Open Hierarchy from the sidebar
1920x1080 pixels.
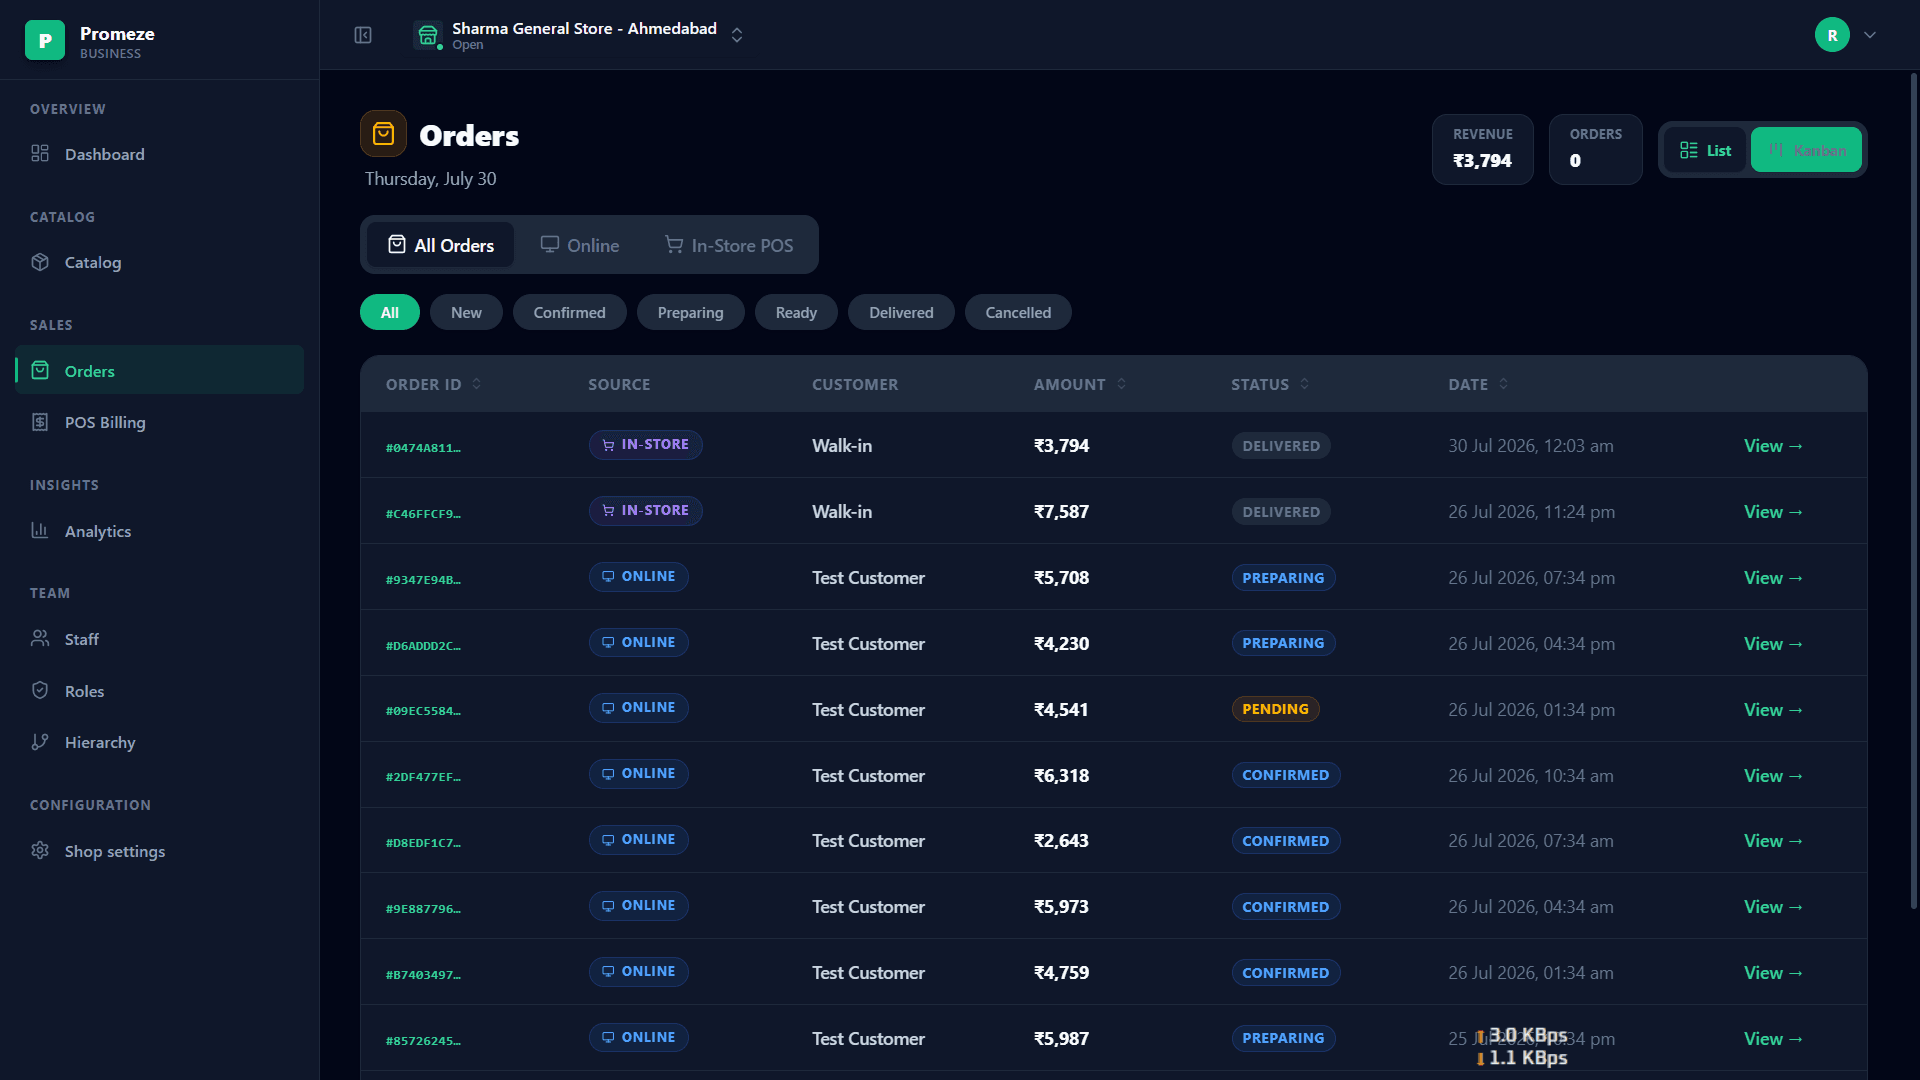[x=160, y=742]
